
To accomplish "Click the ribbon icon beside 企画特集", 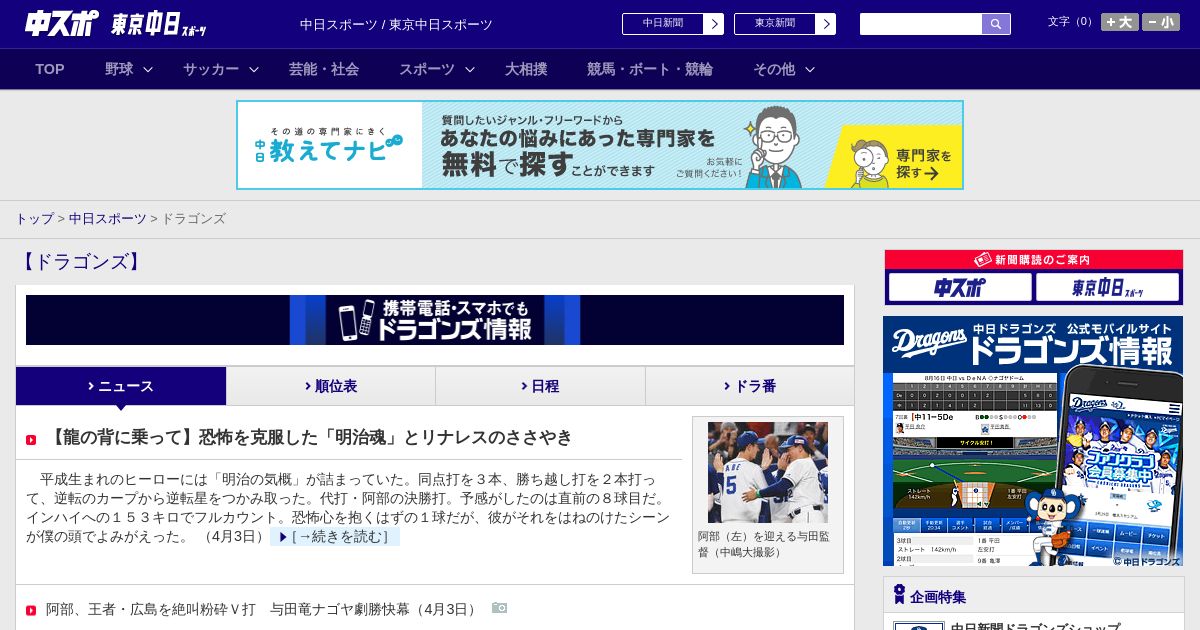I will pyautogui.click(x=899, y=595).
